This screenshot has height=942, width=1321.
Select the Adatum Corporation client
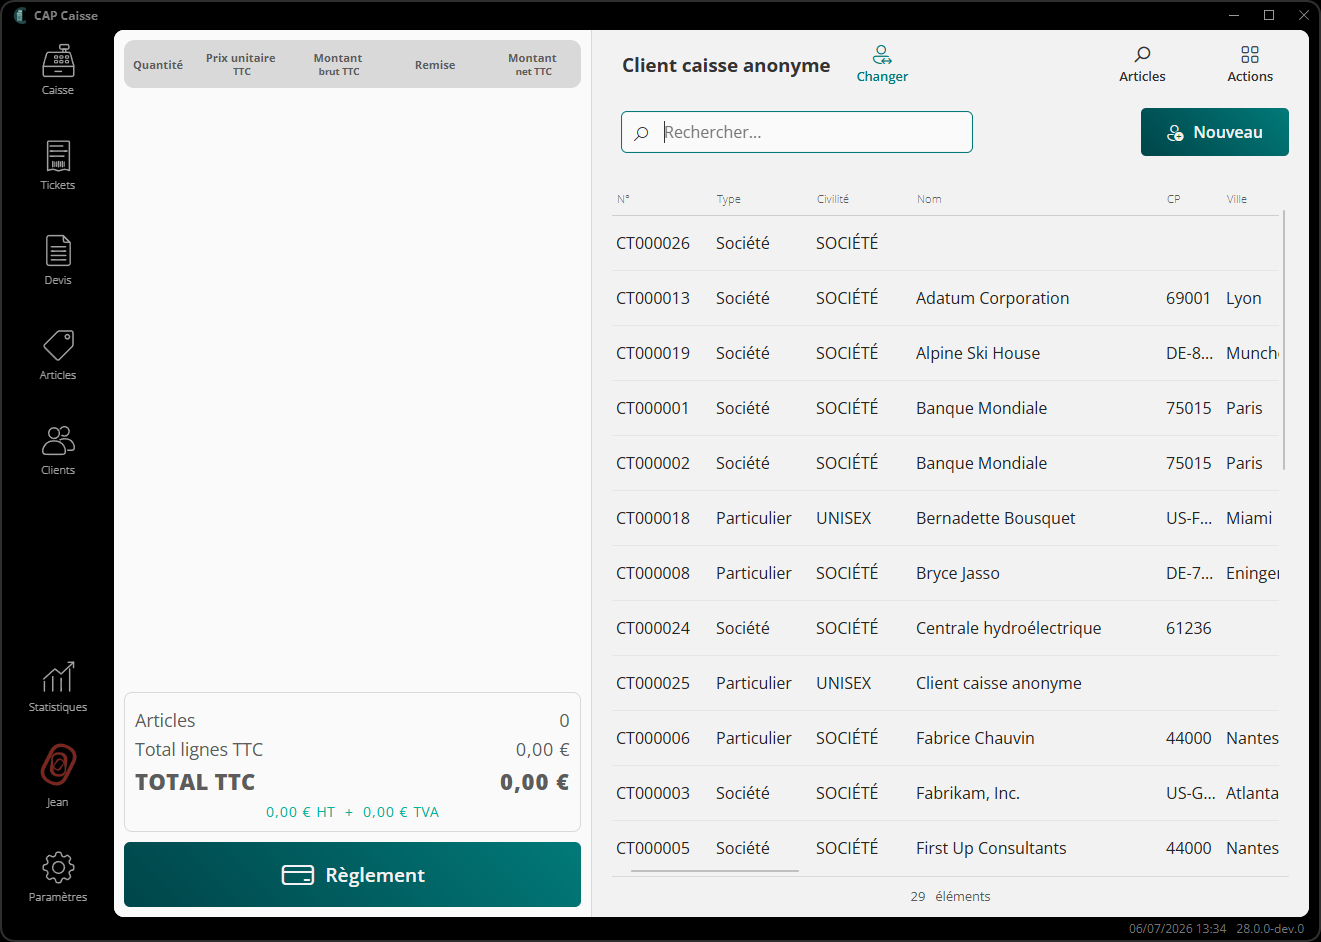pyautogui.click(x=946, y=298)
